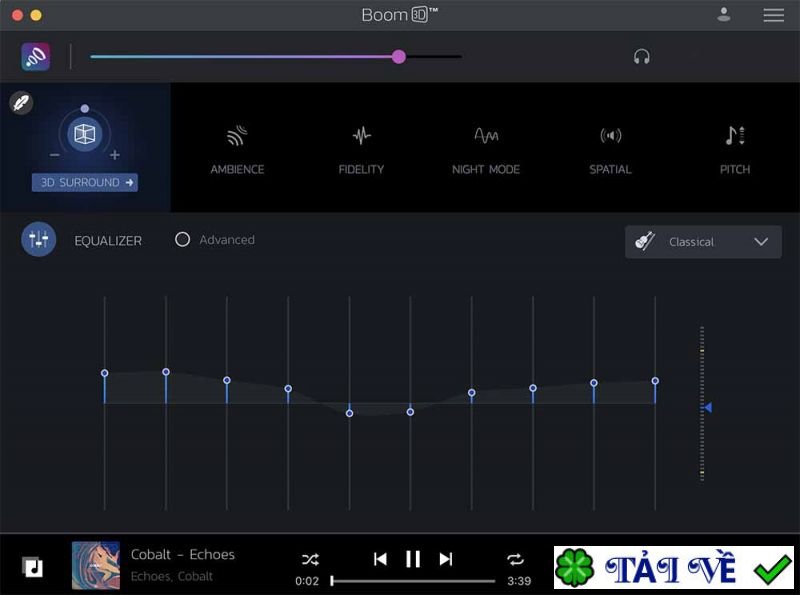The image size is (800, 595).
Task: Click the seventh equalizer band handle
Action: pos(471,393)
